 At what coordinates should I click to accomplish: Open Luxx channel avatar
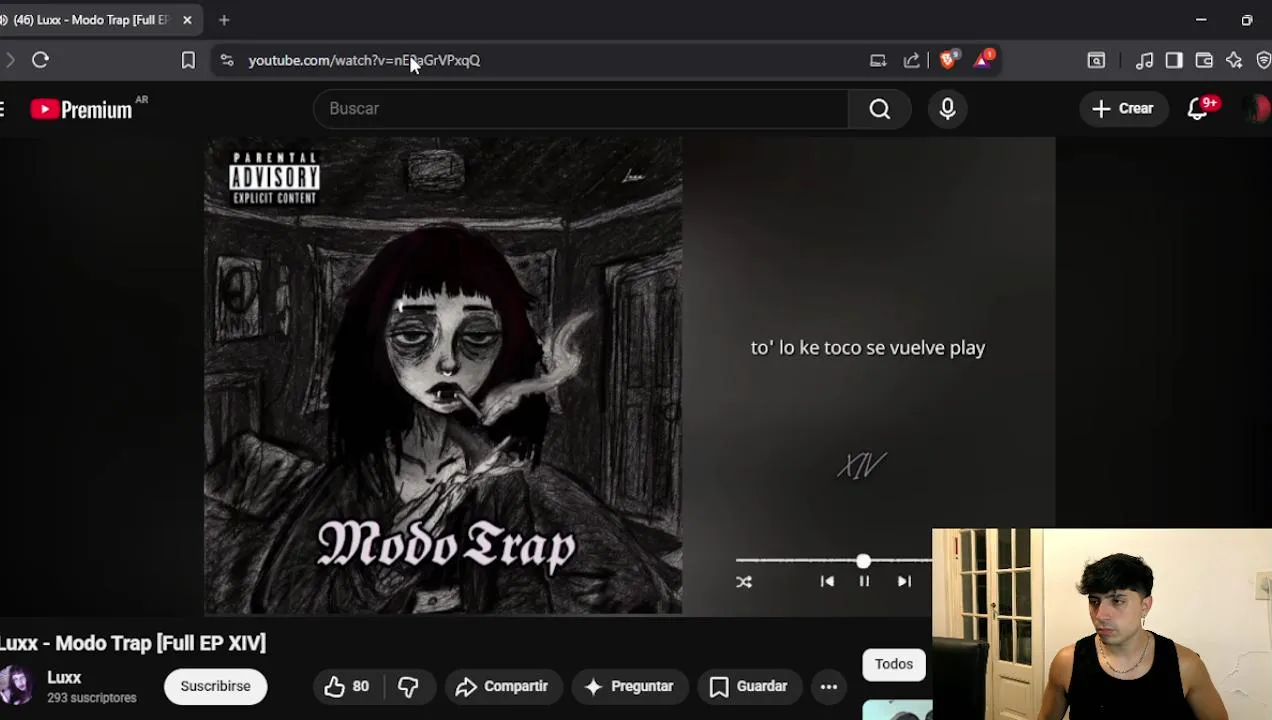15,686
